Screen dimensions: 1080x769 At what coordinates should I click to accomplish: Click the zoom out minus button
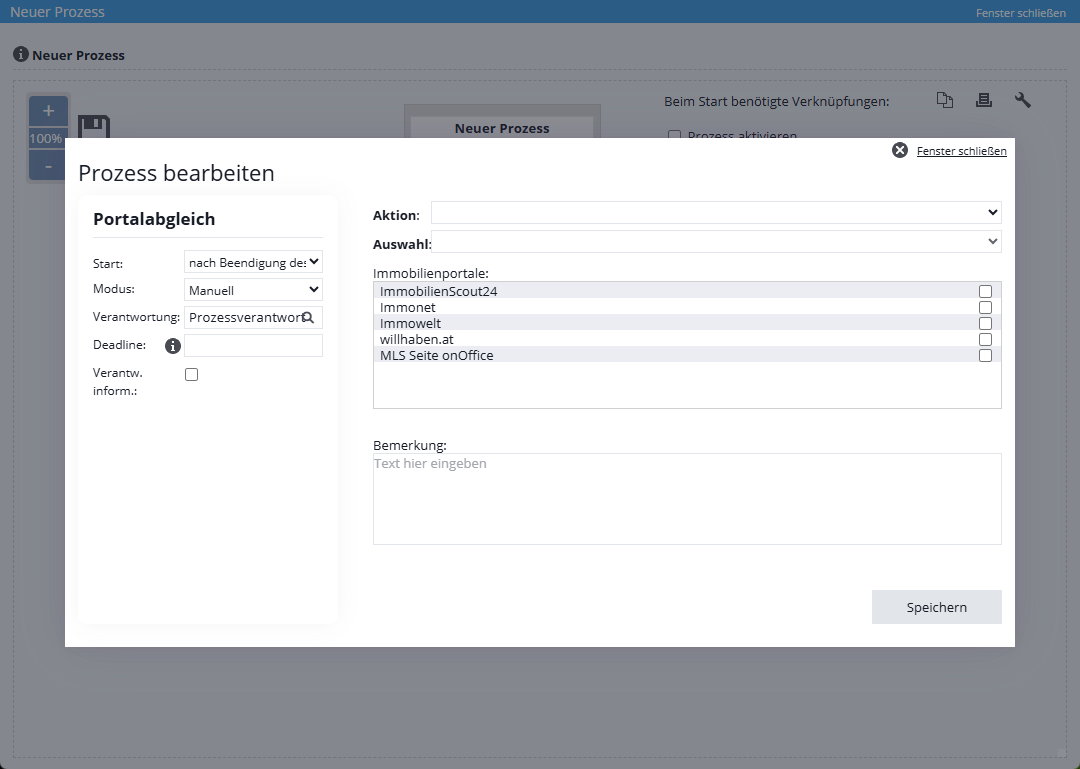tap(48, 165)
